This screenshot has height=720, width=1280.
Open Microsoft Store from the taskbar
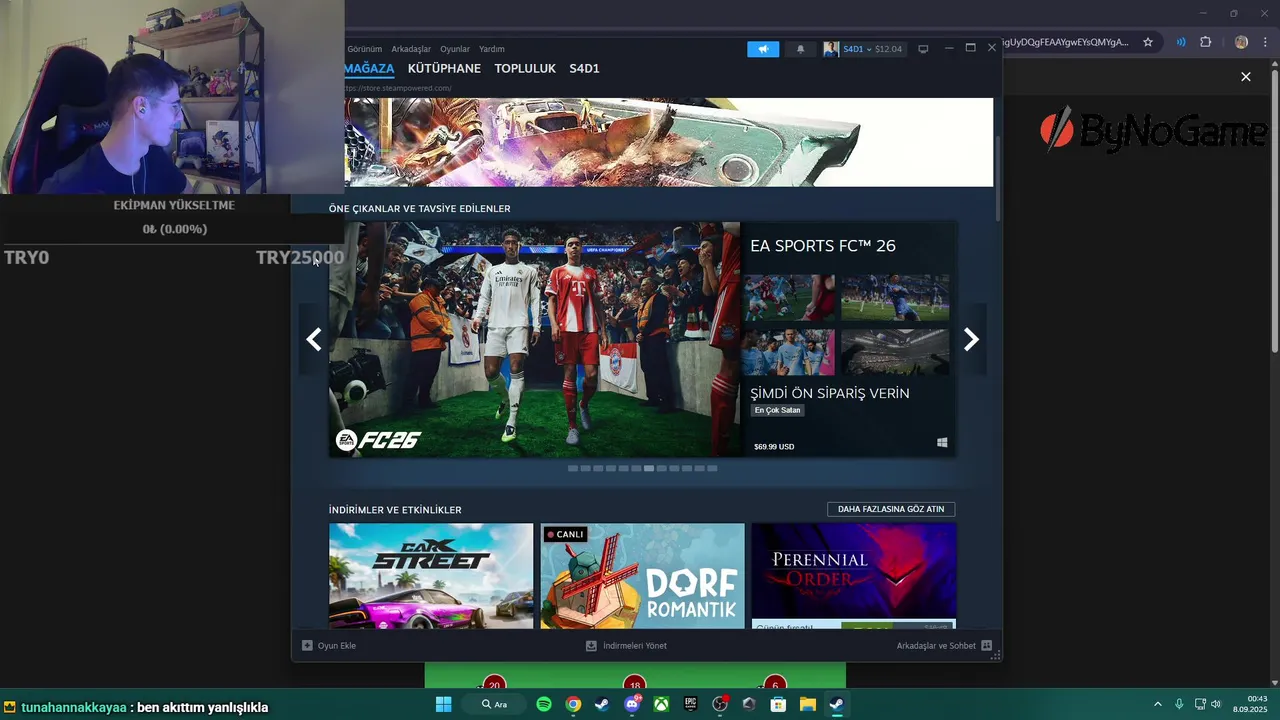778,704
